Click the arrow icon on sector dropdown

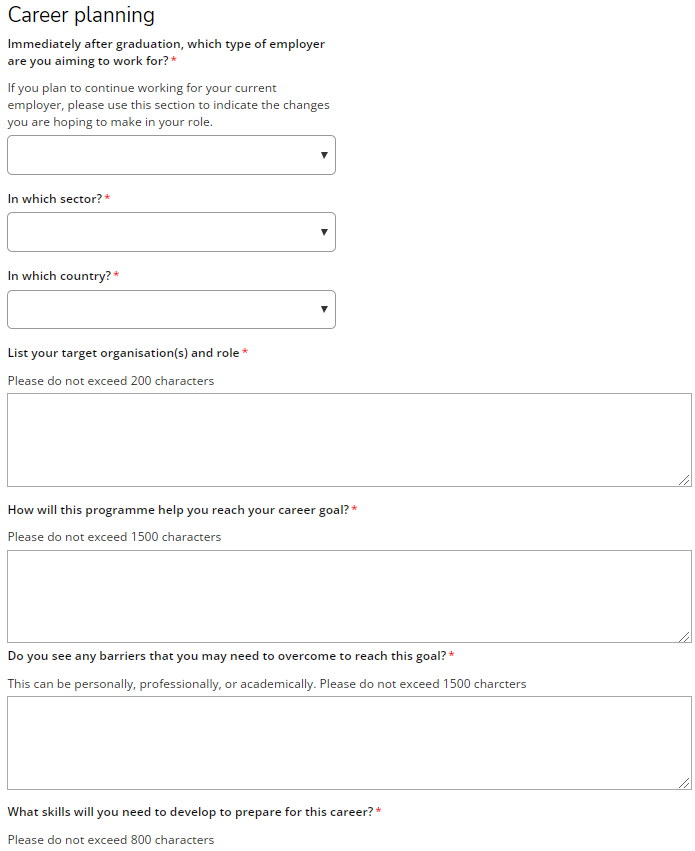(x=324, y=232)
